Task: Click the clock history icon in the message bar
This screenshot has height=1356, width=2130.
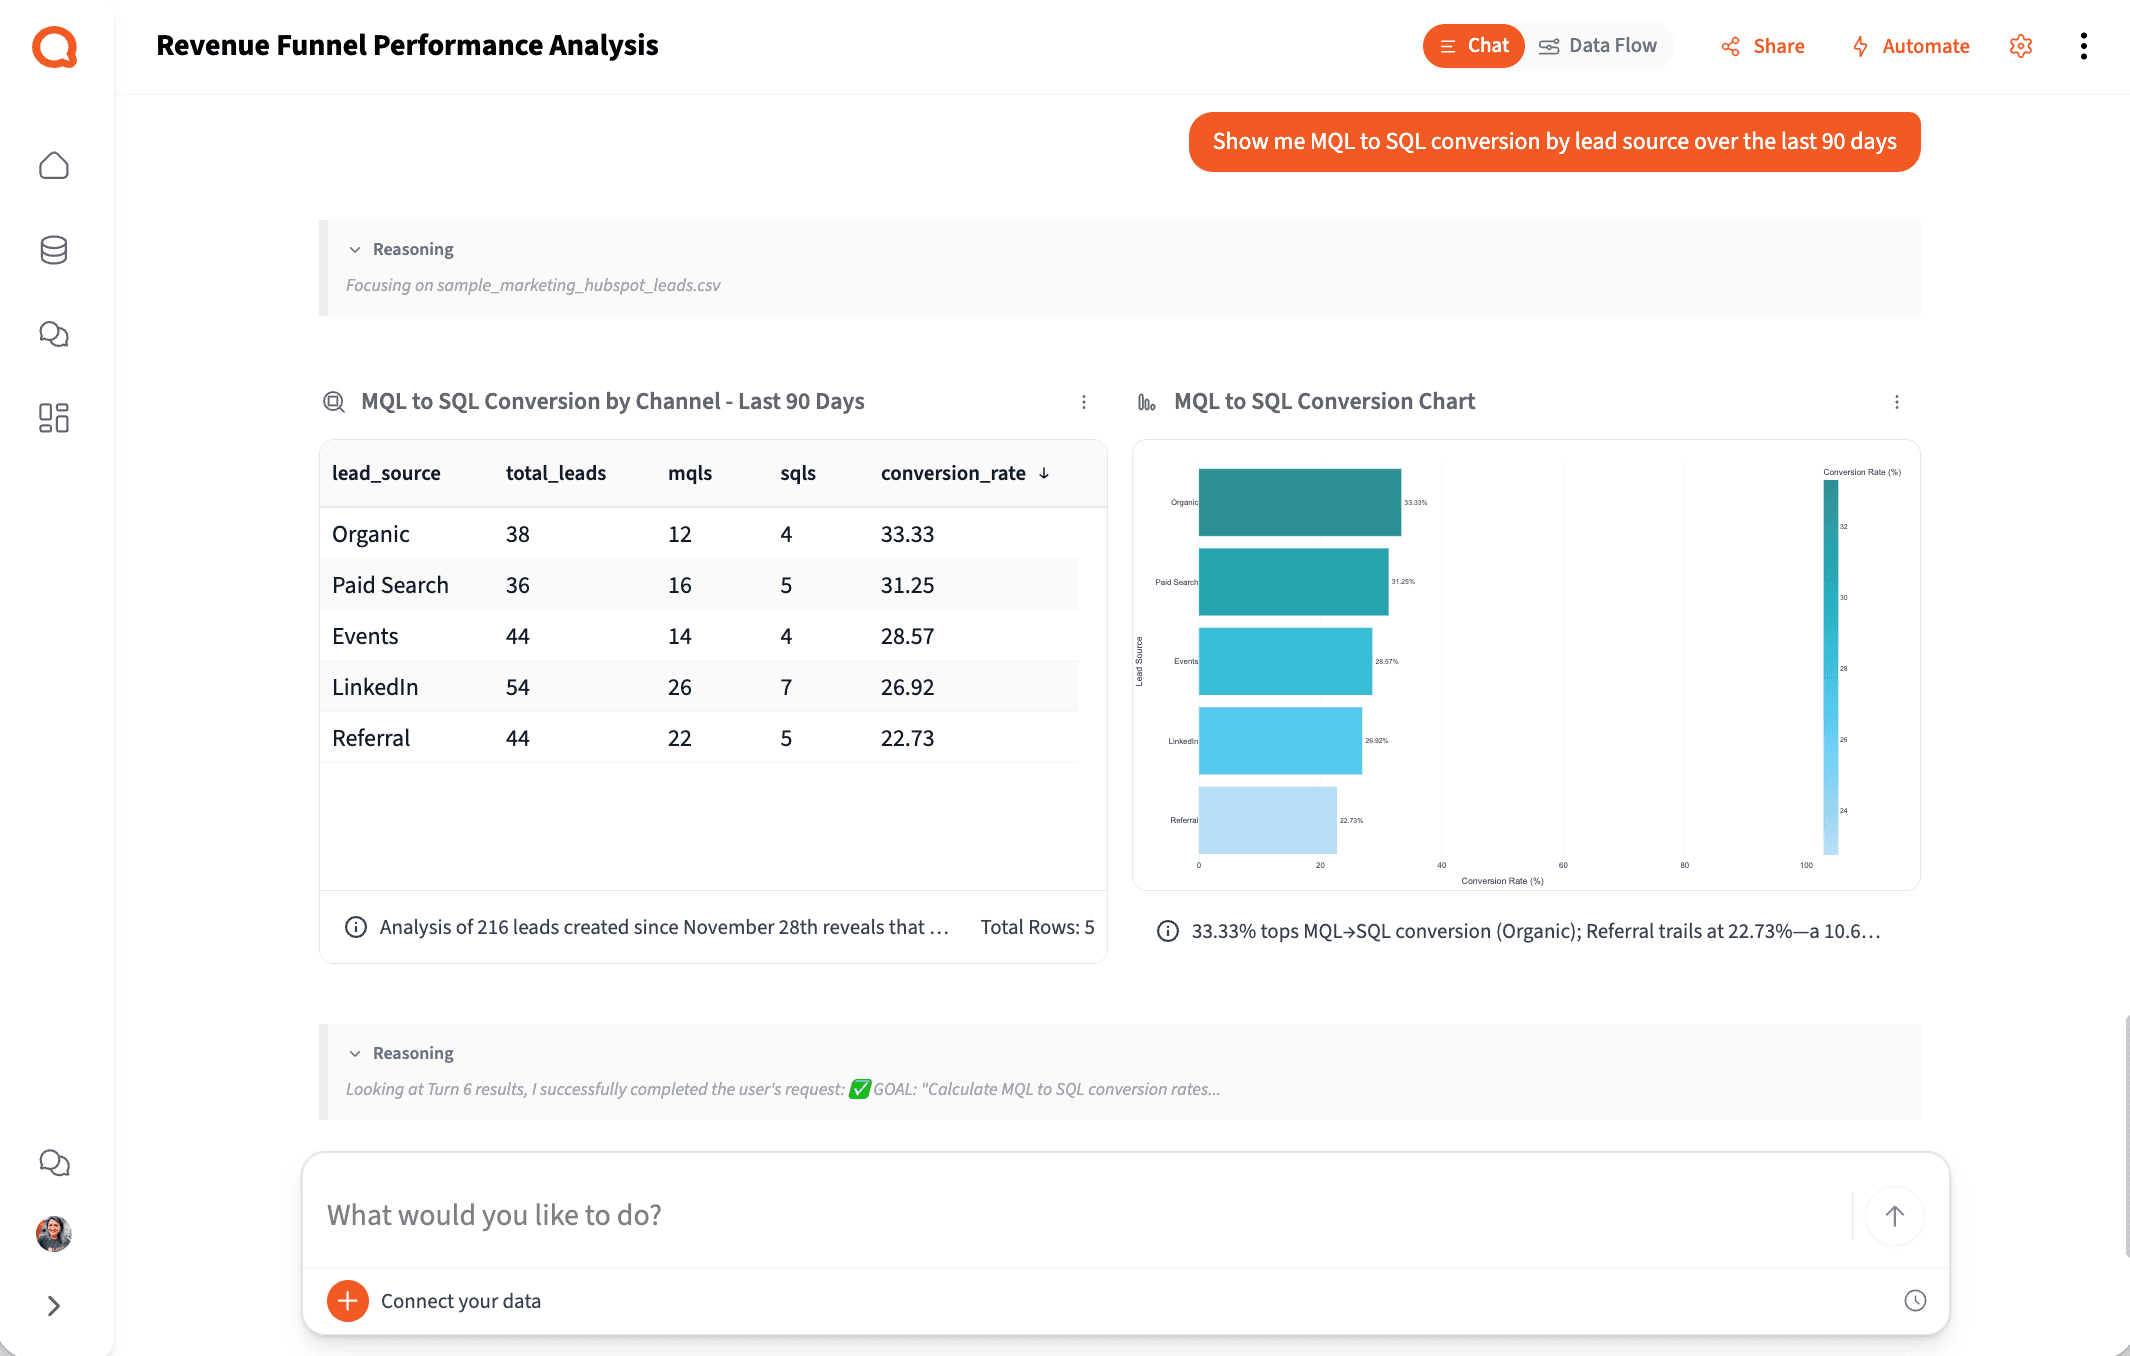Action: pos(1915,1300)
